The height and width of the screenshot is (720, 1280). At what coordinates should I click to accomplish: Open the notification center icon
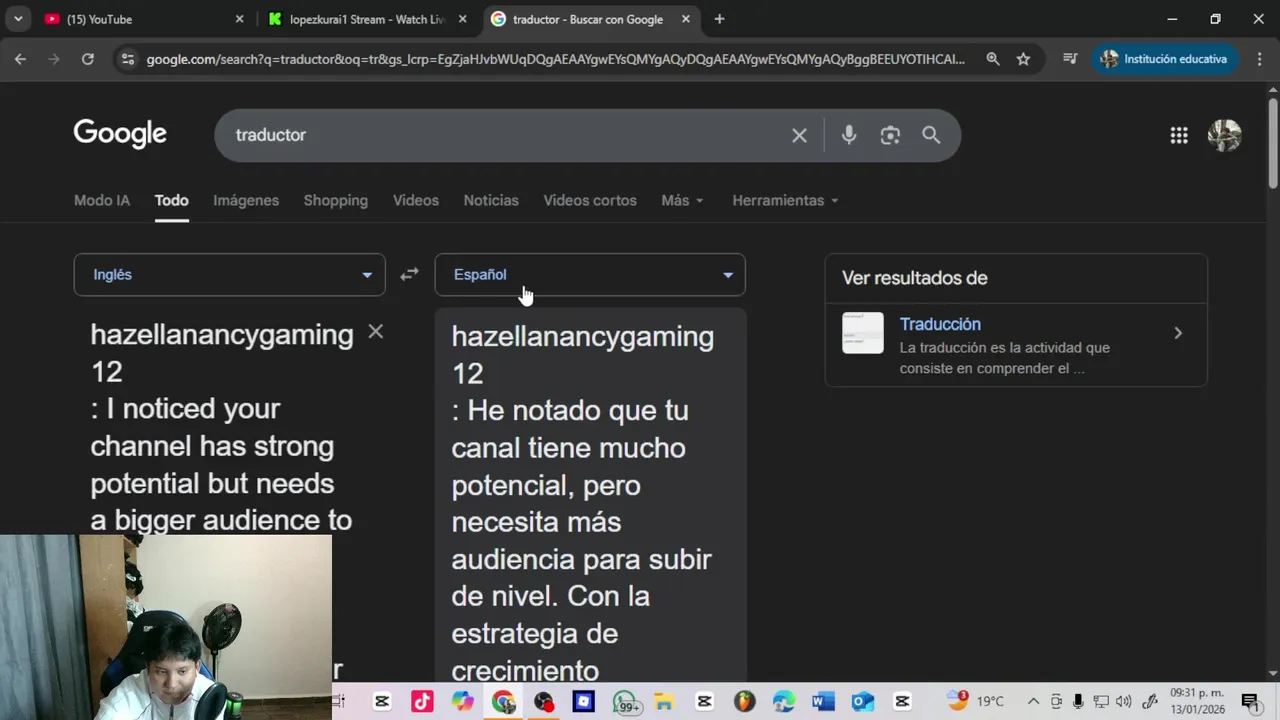tap(1250, 702)
